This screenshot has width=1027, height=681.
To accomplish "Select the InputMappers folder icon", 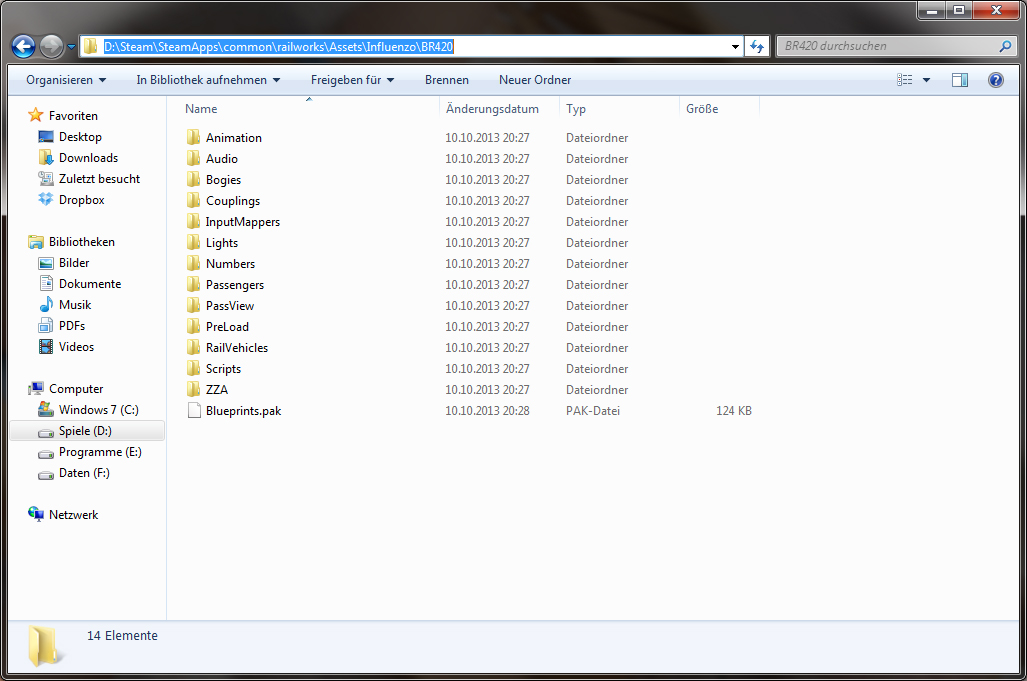I will [193, 221].
